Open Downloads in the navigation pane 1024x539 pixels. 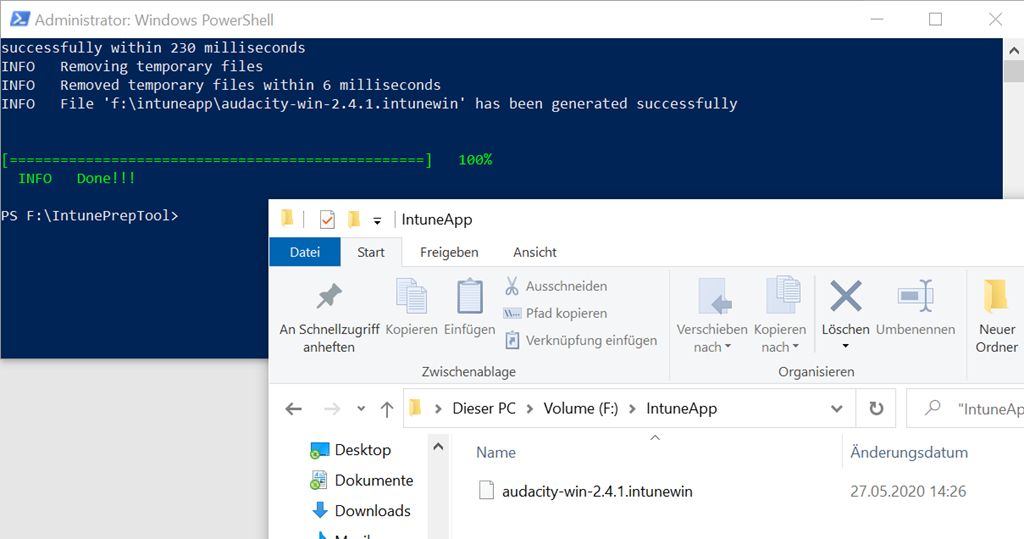(x=372, y=511)
